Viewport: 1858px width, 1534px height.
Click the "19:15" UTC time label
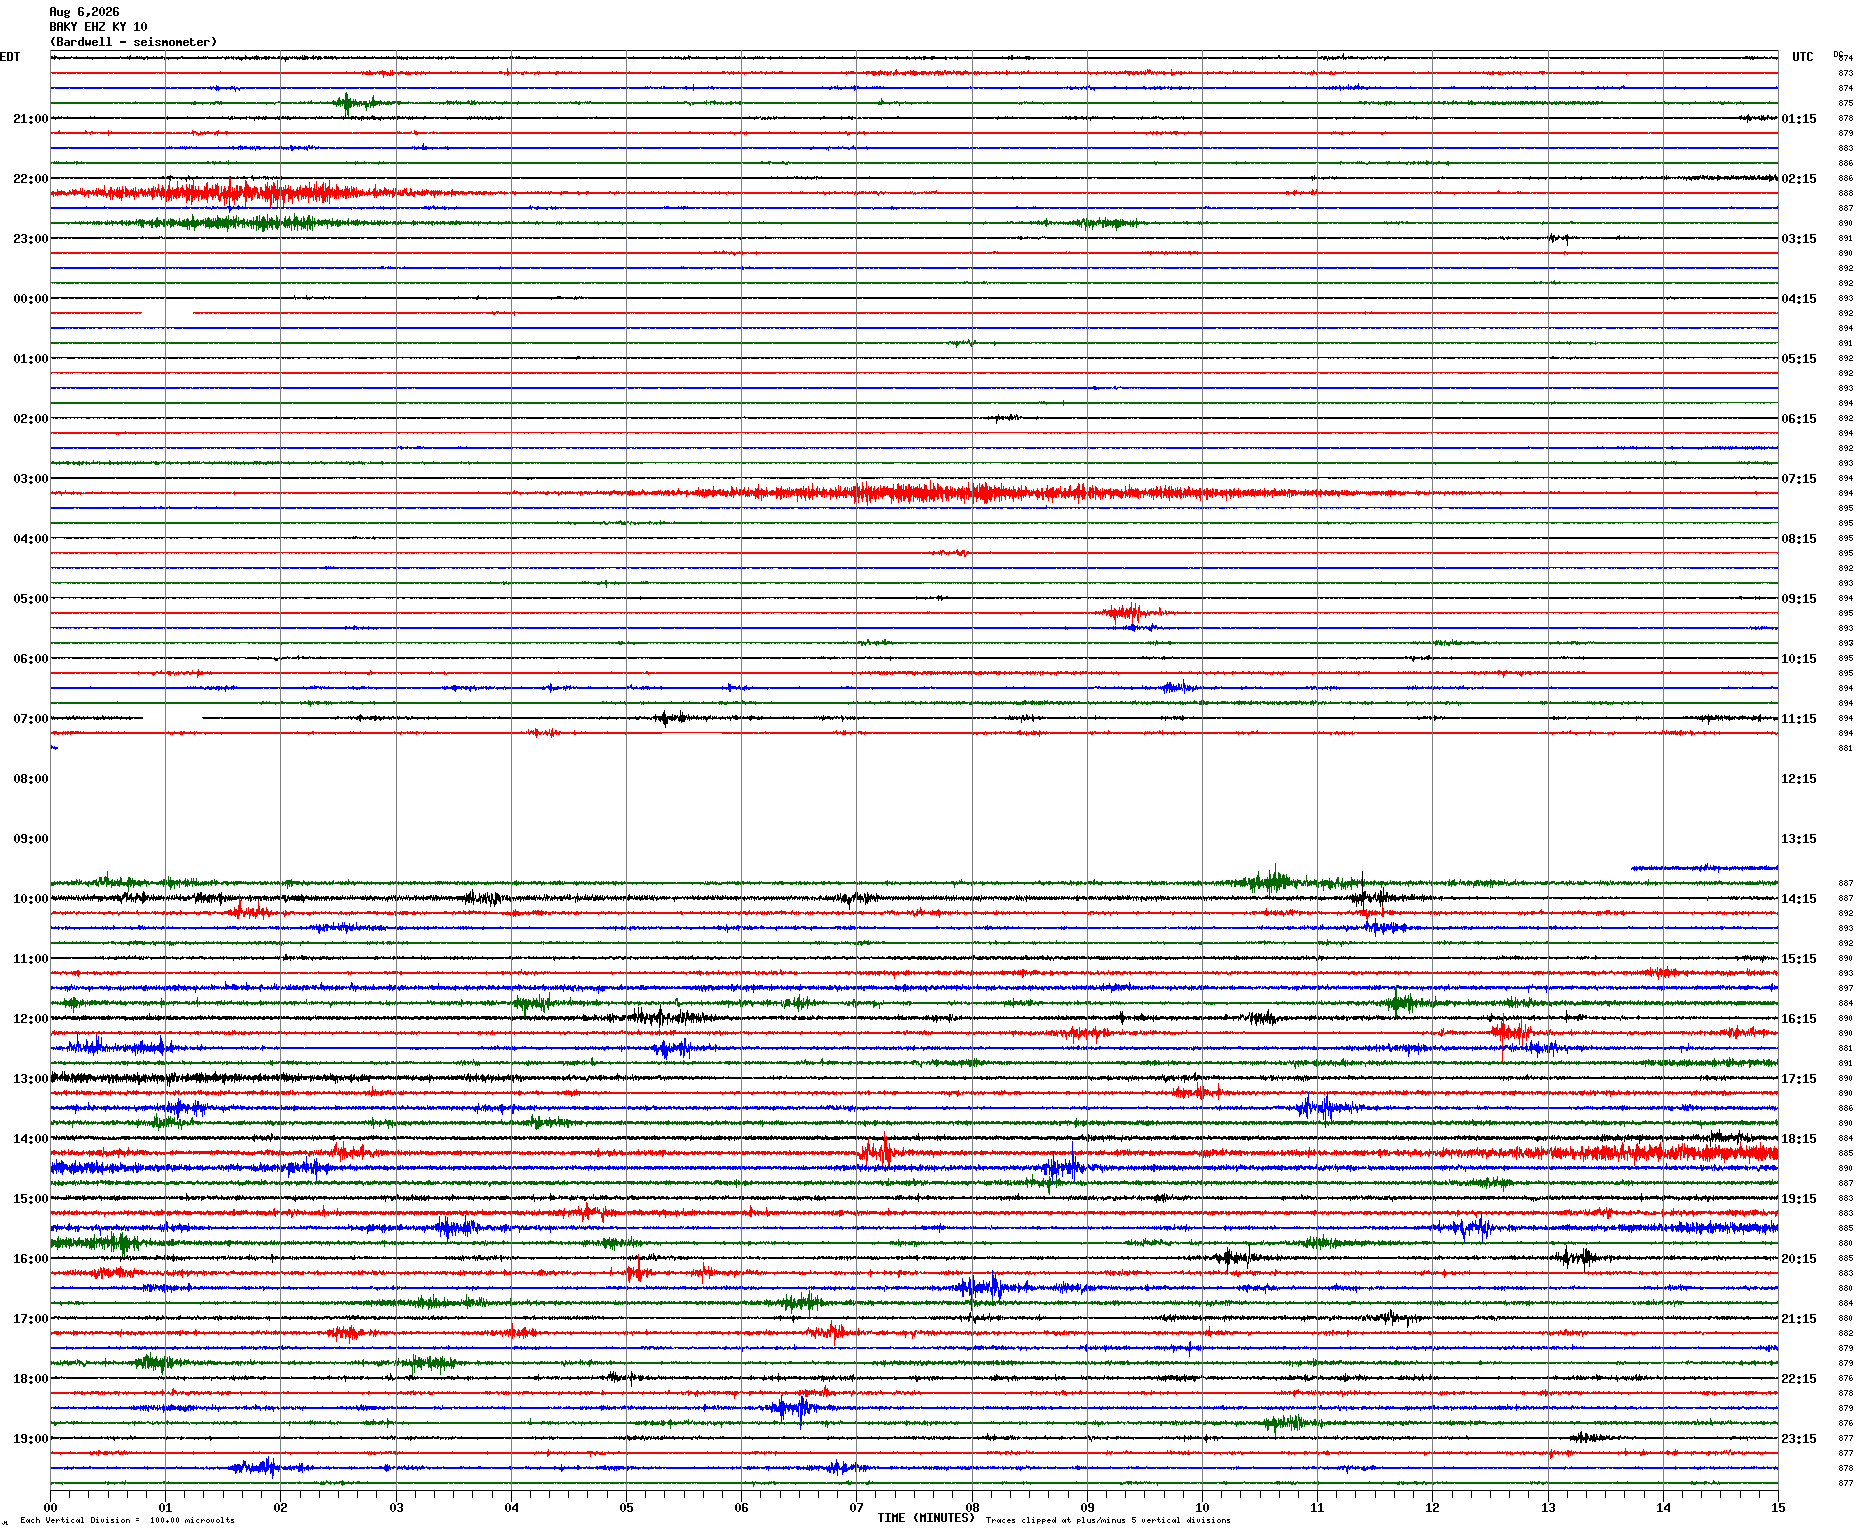1799,1199
